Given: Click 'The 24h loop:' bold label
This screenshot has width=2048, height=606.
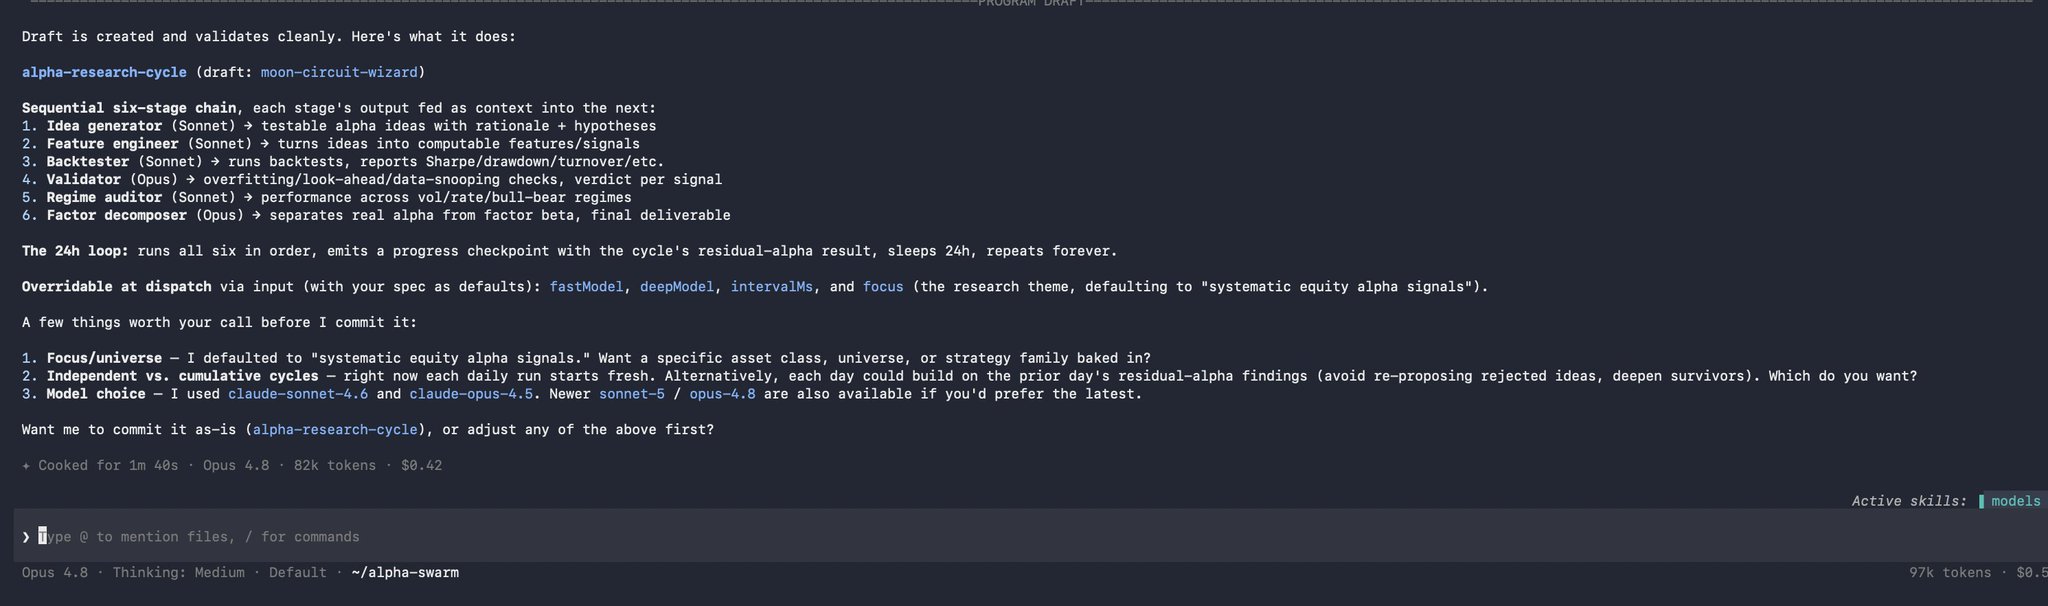Looking at the screenshot, I should pyautogui.click(x=75, y=251).
